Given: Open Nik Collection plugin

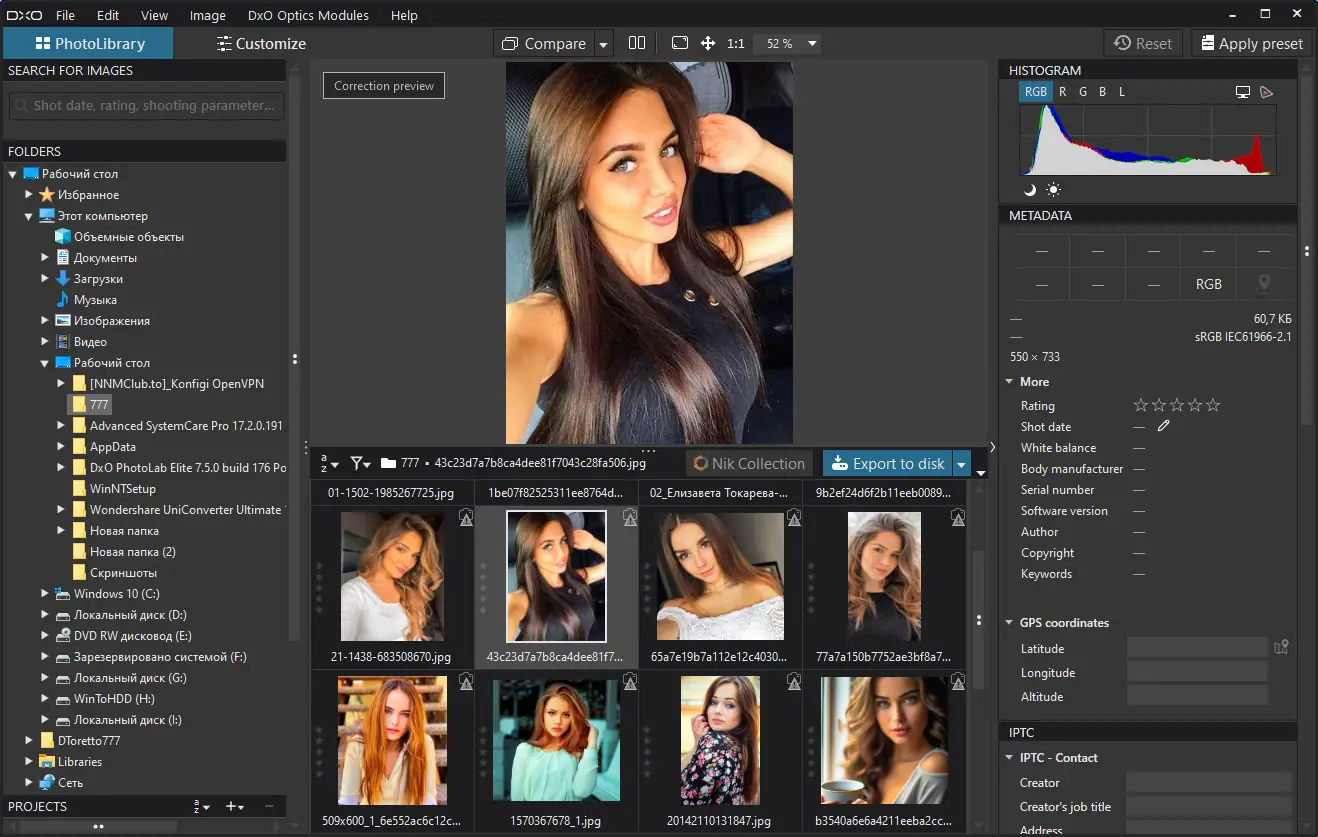Looking at the screenshot, I should tap(748, 463).
